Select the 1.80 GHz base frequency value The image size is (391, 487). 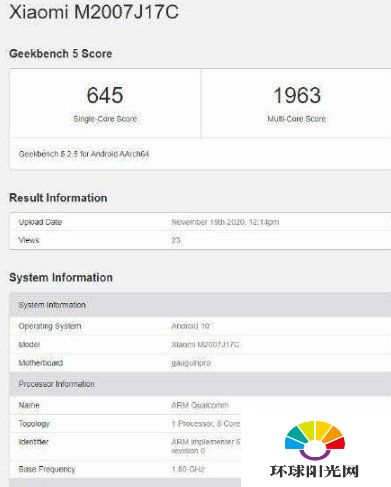(188, 469)
